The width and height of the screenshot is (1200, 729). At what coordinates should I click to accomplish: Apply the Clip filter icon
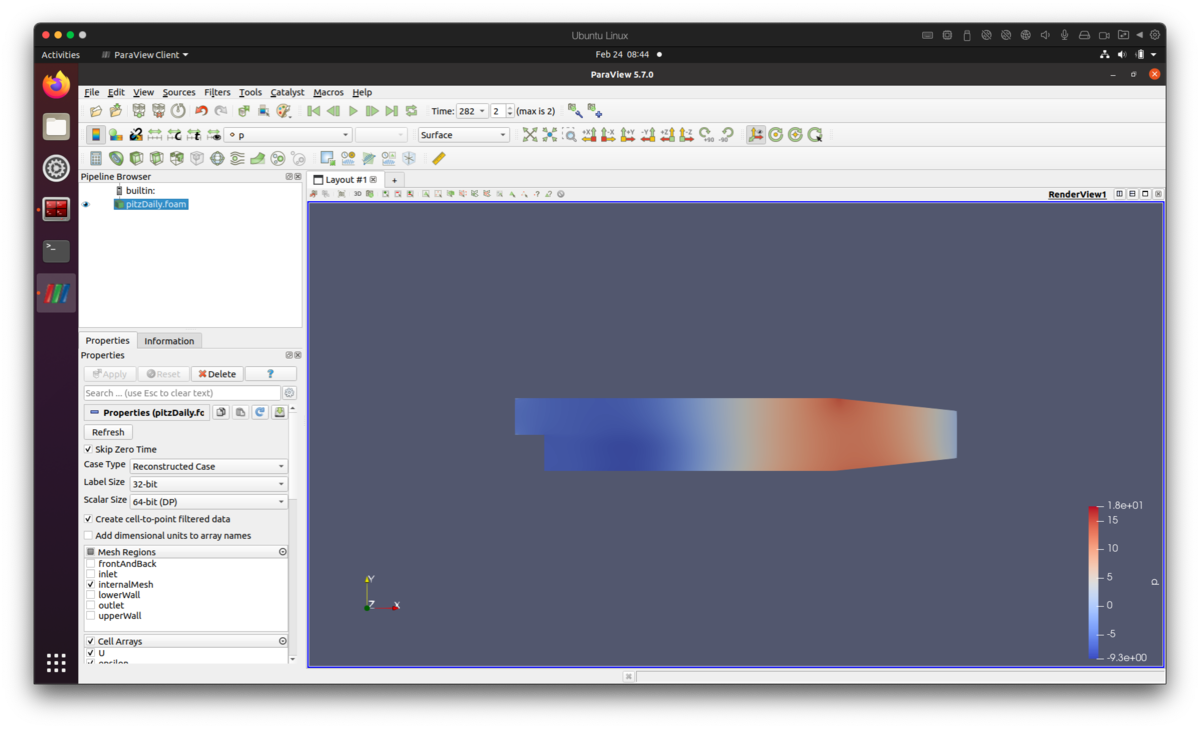136,158
